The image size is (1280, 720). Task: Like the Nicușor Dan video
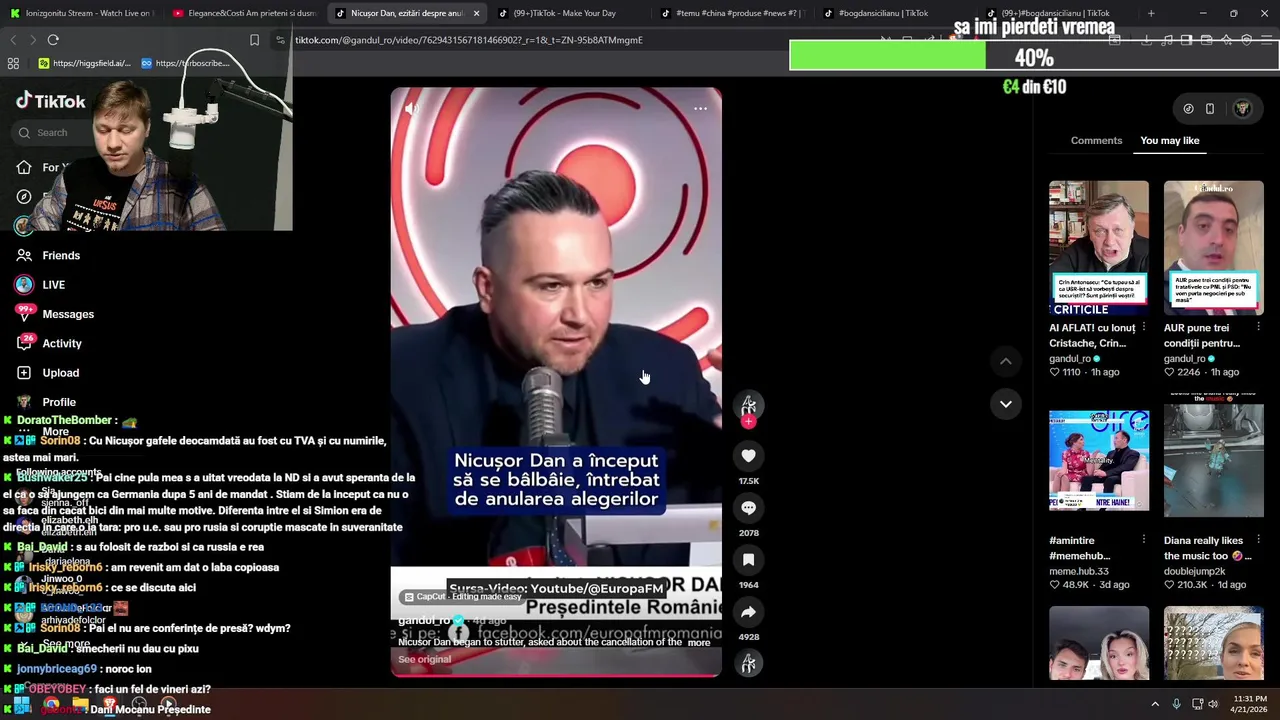coord(748,456)
